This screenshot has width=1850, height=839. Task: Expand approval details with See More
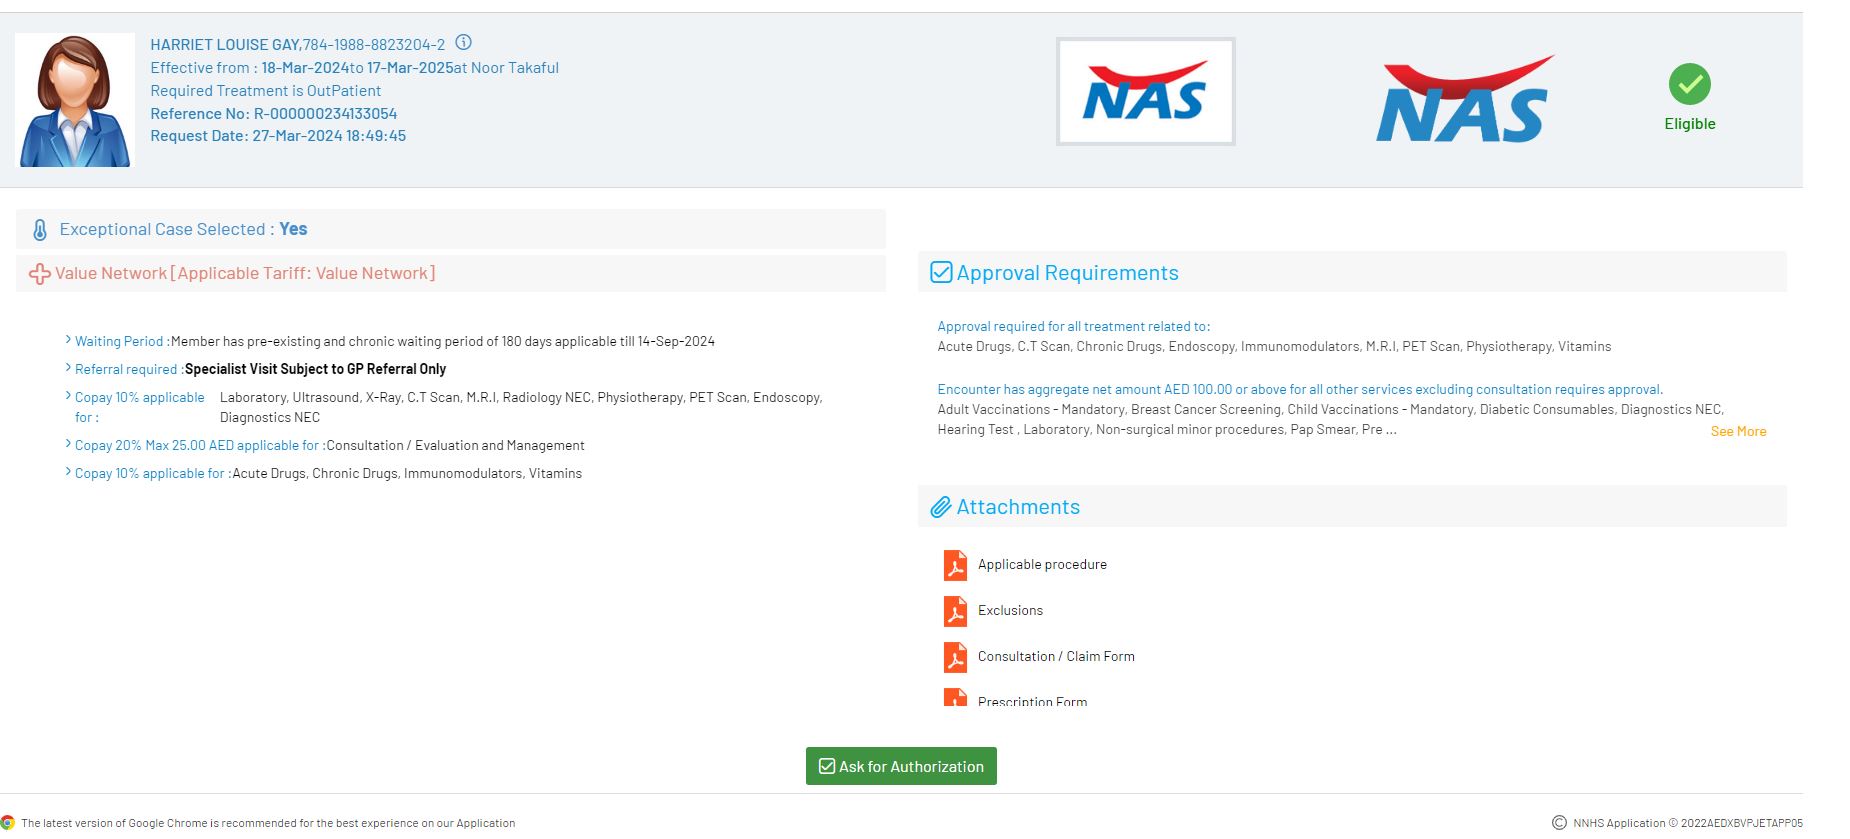pyautogui.click(x=1738, y=431)
